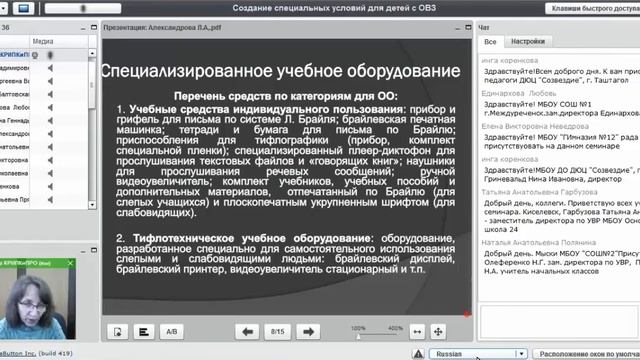Toggle the microphone icon in КРИПКиПРО row
Screen dimensions: 640x360
[x=50, y=55]
